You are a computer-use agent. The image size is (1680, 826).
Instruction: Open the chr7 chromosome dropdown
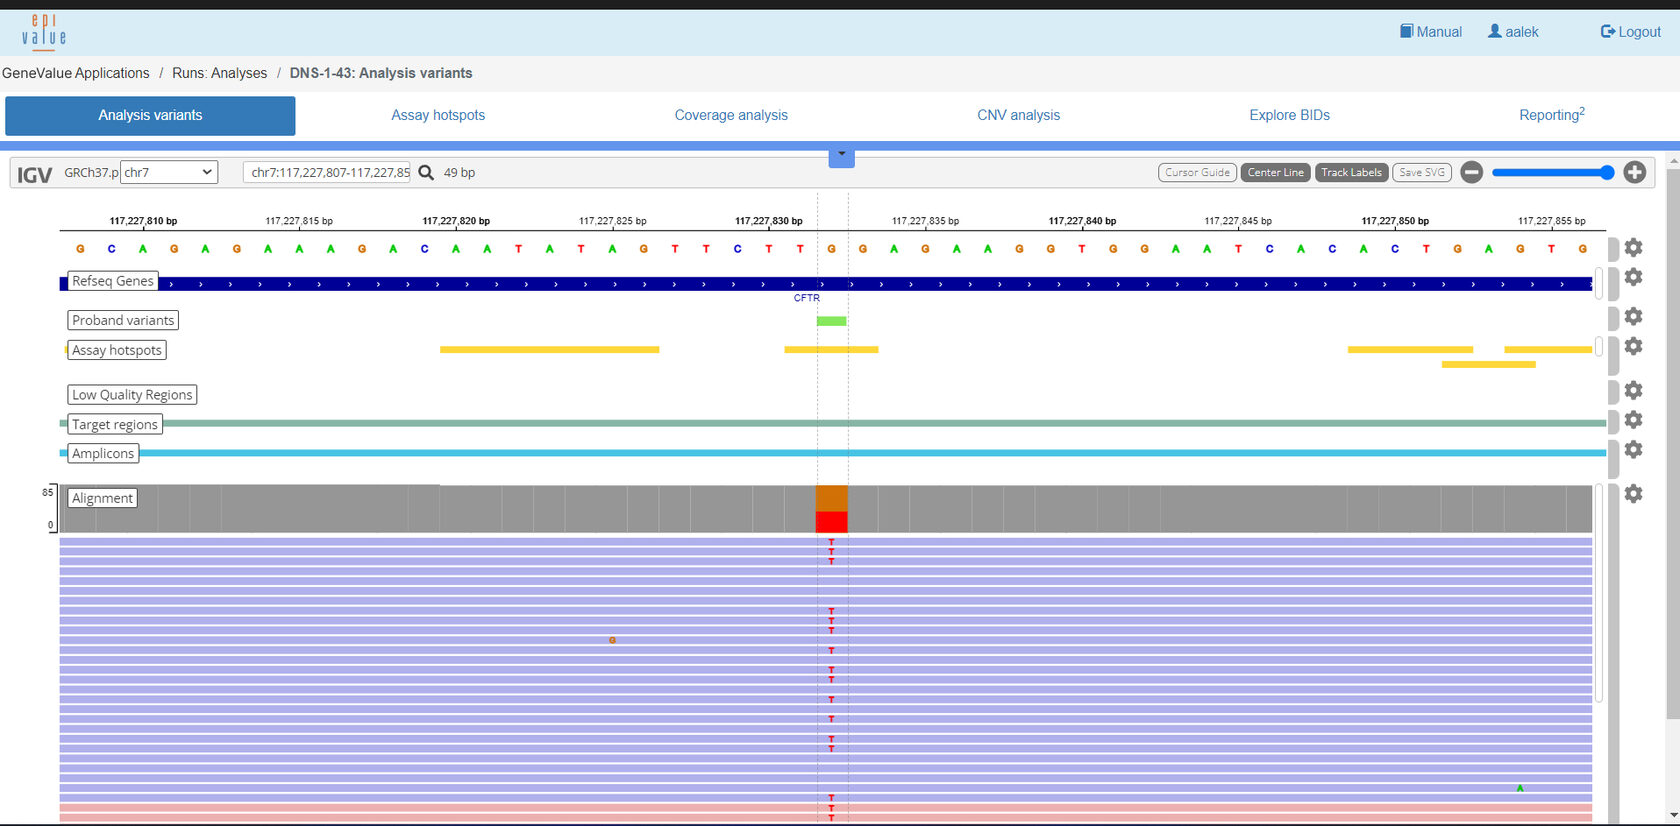click(x=168, y=172)
